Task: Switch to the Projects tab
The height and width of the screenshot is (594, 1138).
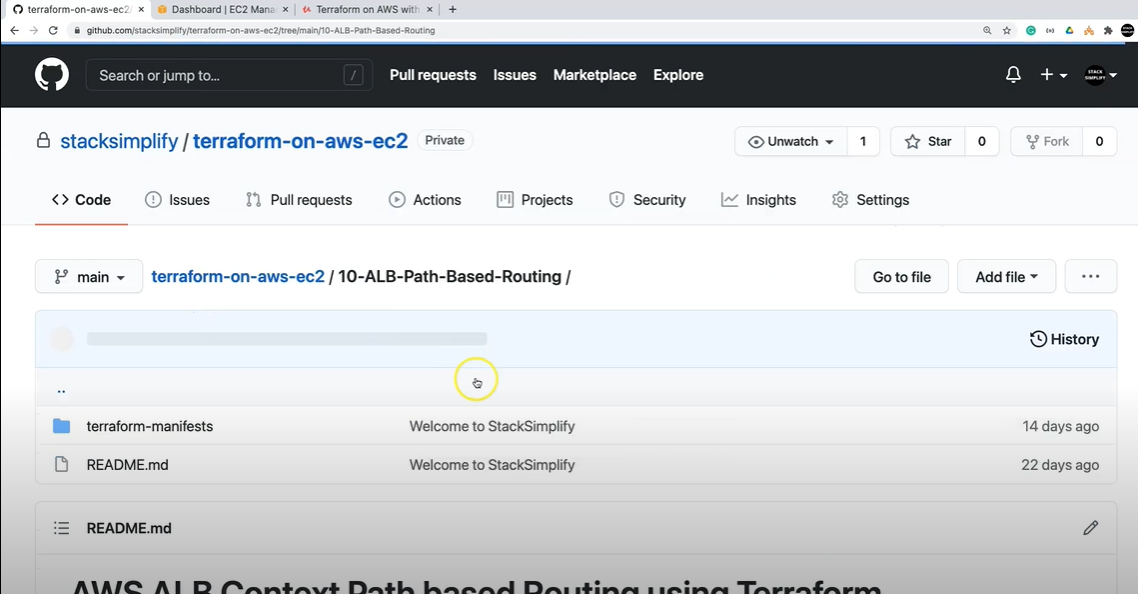Action: [534, 200]
